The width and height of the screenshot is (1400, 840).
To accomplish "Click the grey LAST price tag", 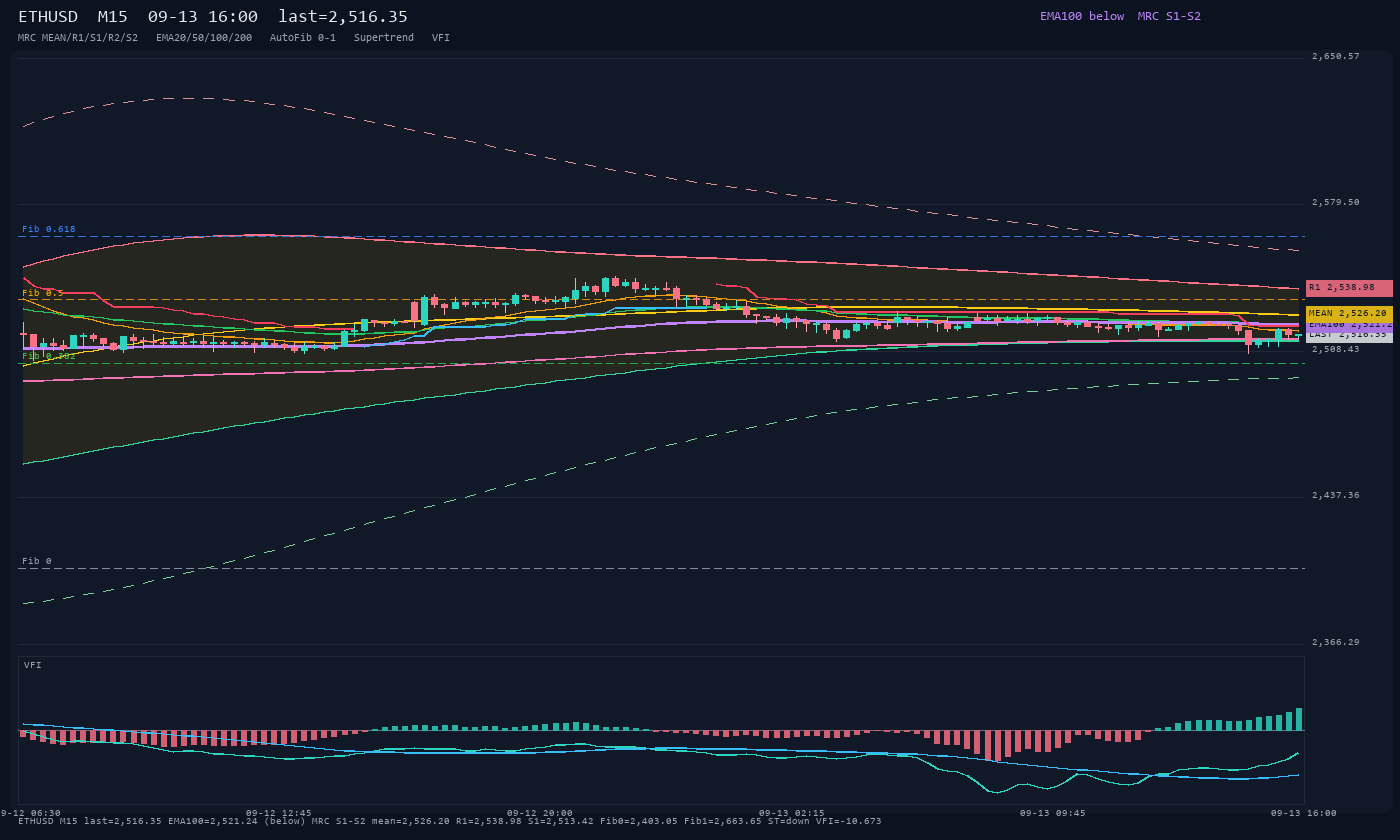I will click(x=1349, y=336).
